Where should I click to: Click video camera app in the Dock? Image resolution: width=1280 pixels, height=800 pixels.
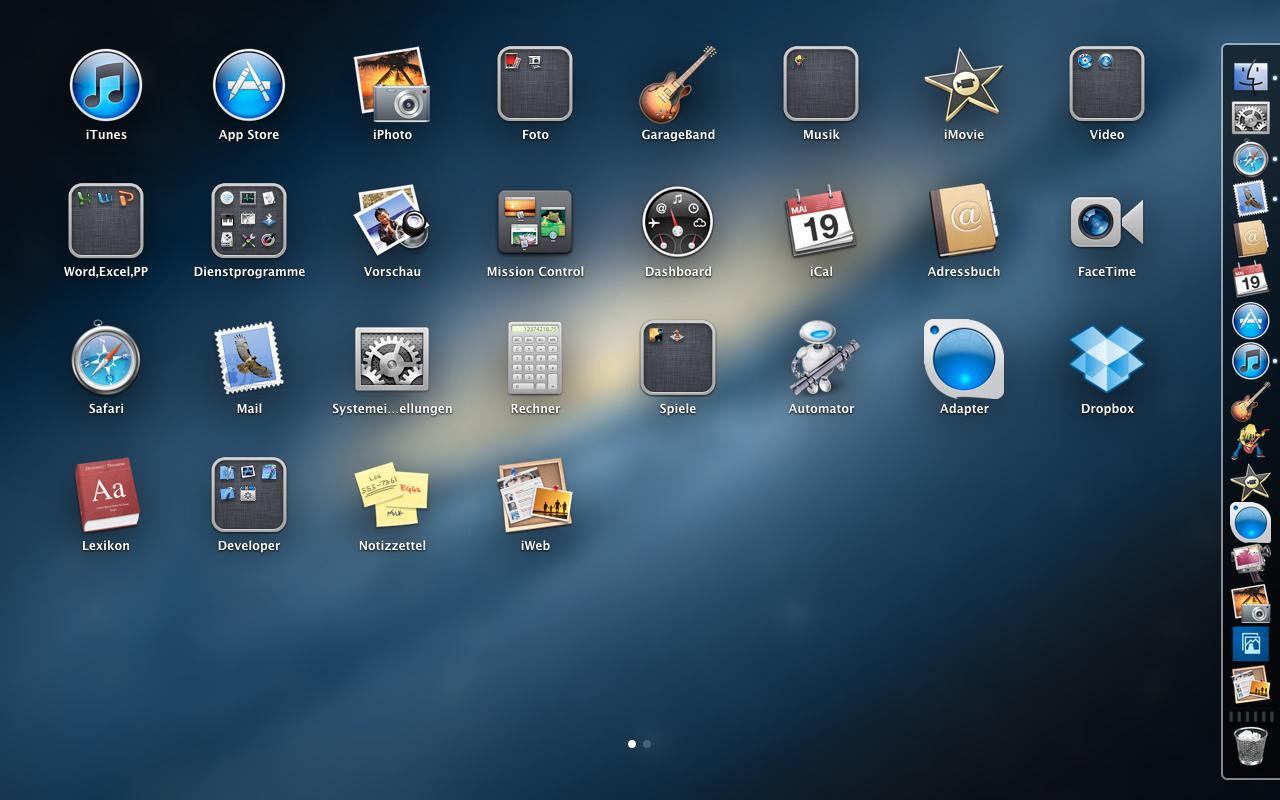pyautogui.click(x=1250, y=563)
